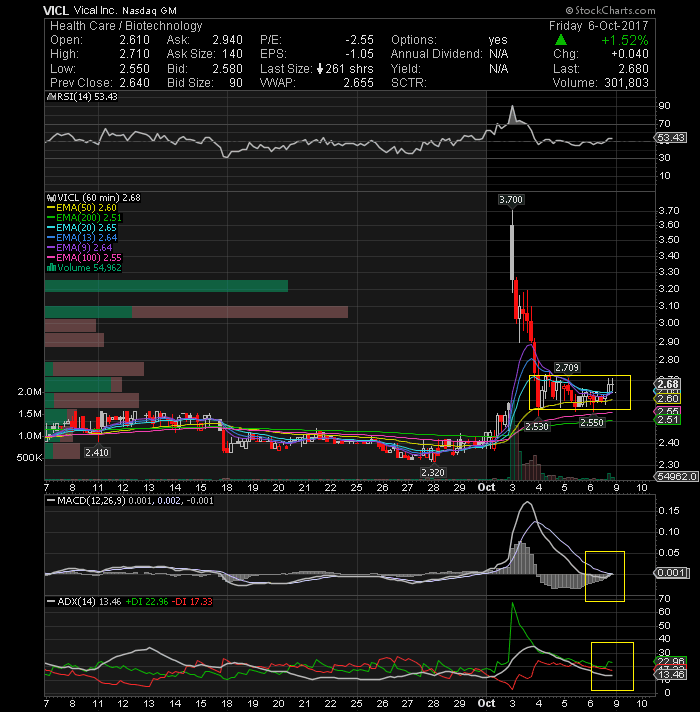
Task: Click the Vical Inc. company name
Action: tap(94, 10)
